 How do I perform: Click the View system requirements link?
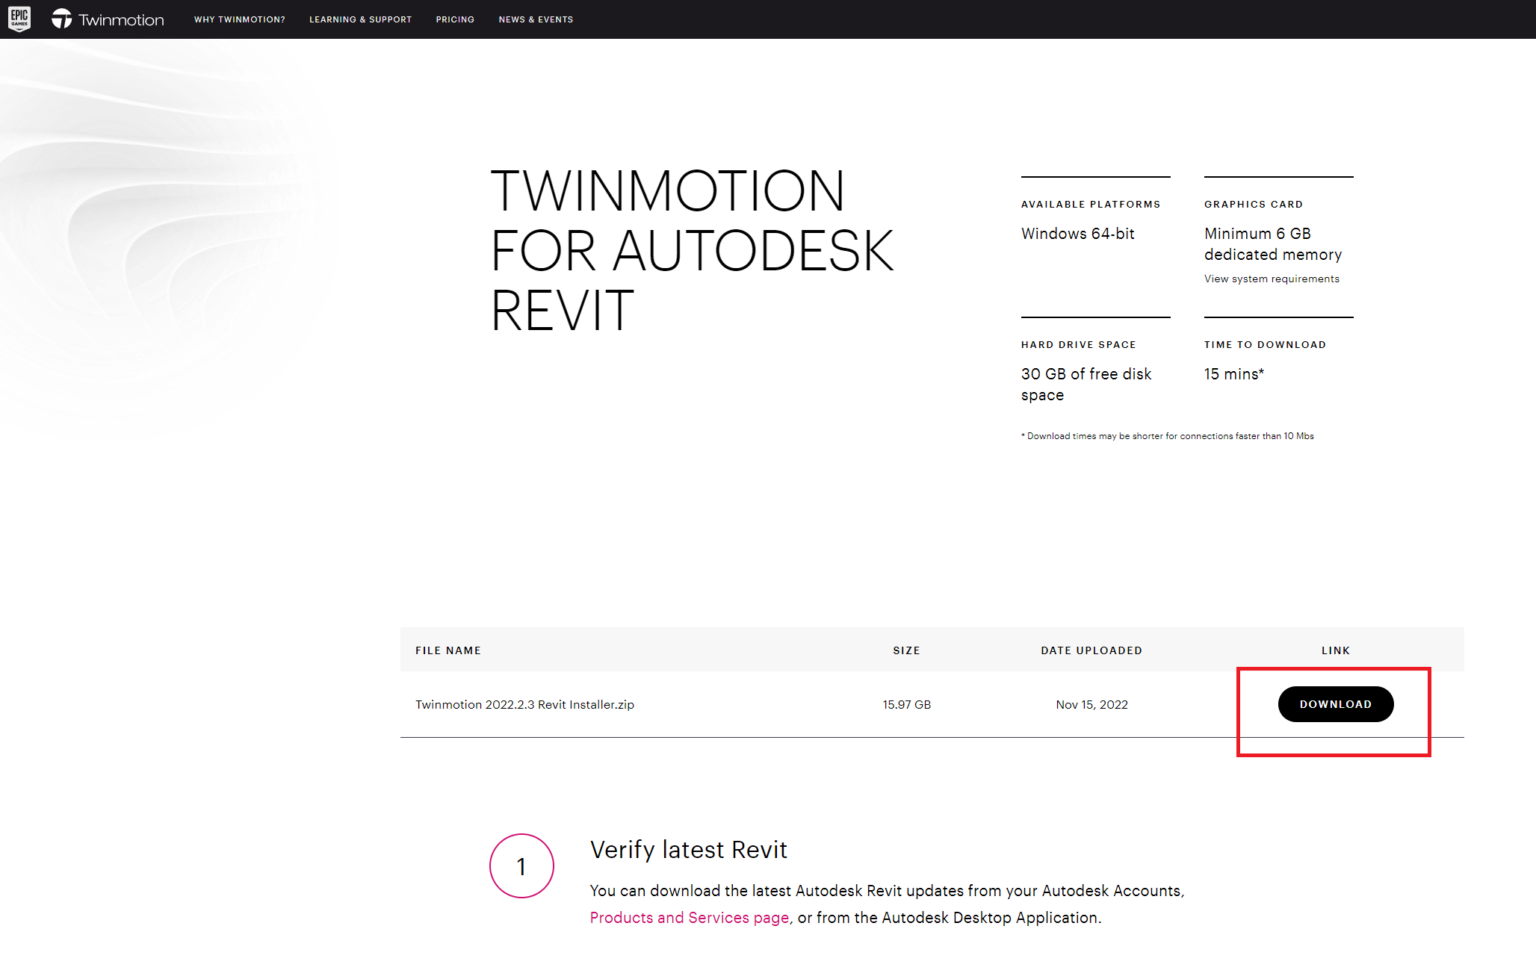(1271, 279)
